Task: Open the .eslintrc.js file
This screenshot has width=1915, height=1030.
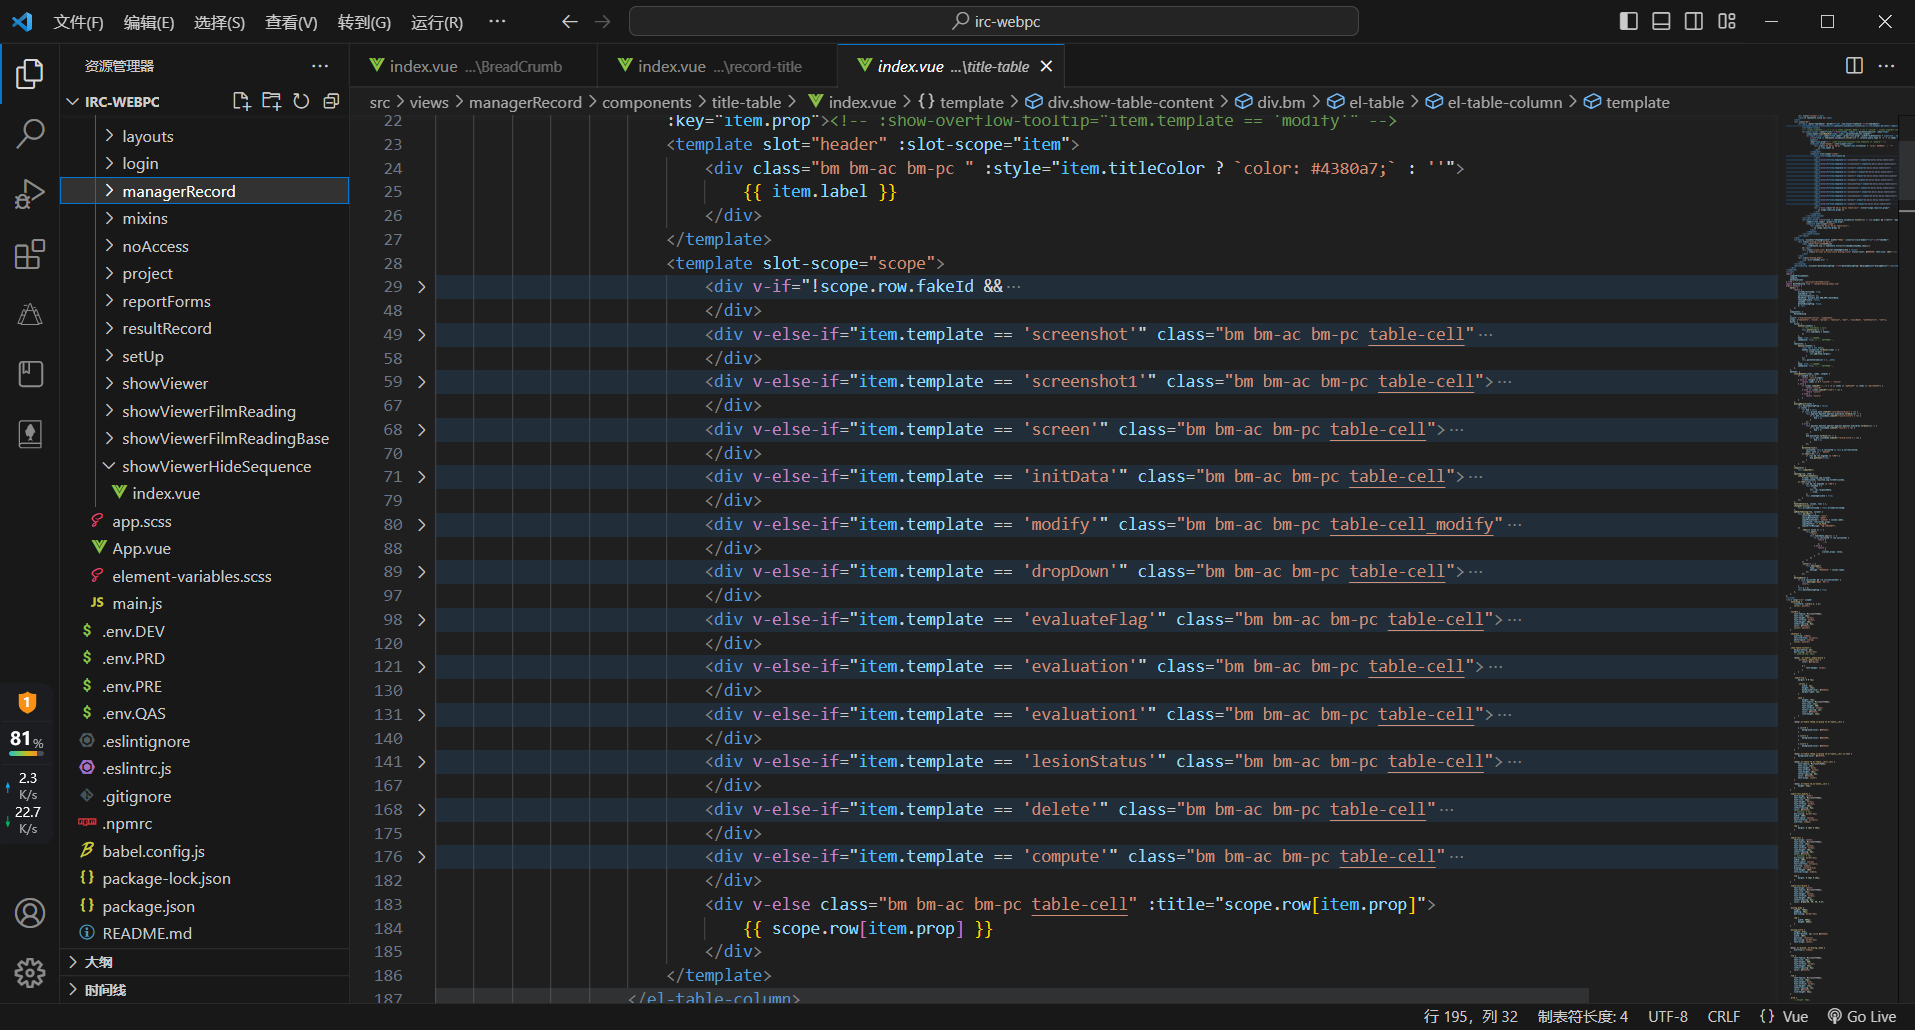Action: 204,768
